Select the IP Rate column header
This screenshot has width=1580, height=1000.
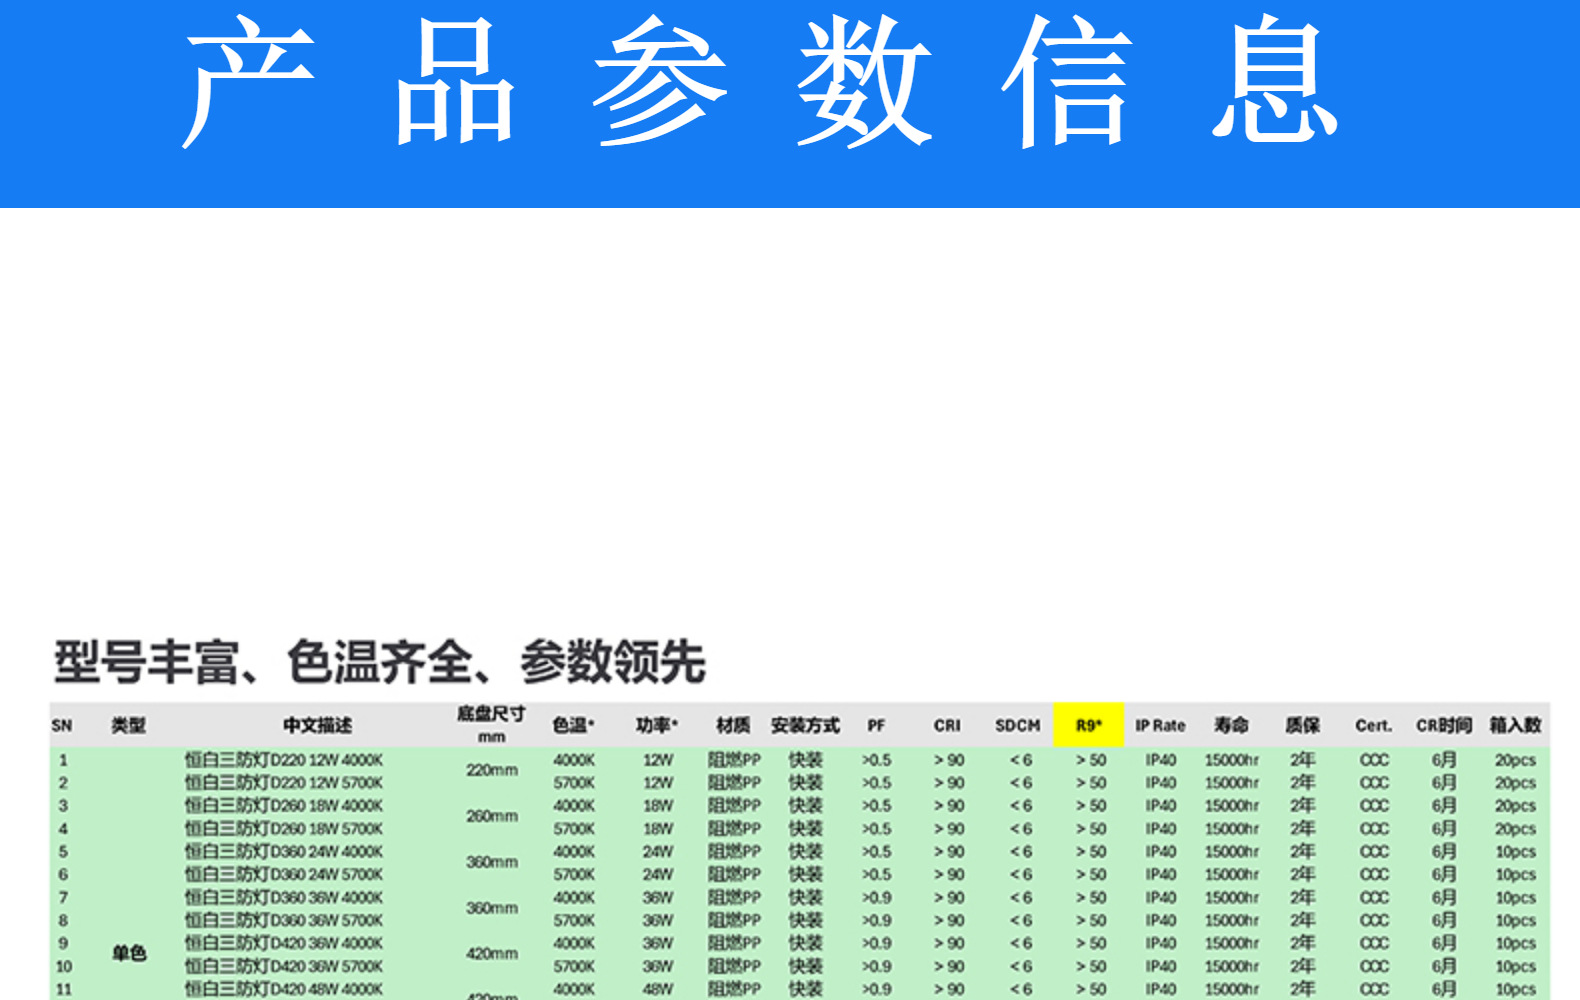(x=1160, y=725)
